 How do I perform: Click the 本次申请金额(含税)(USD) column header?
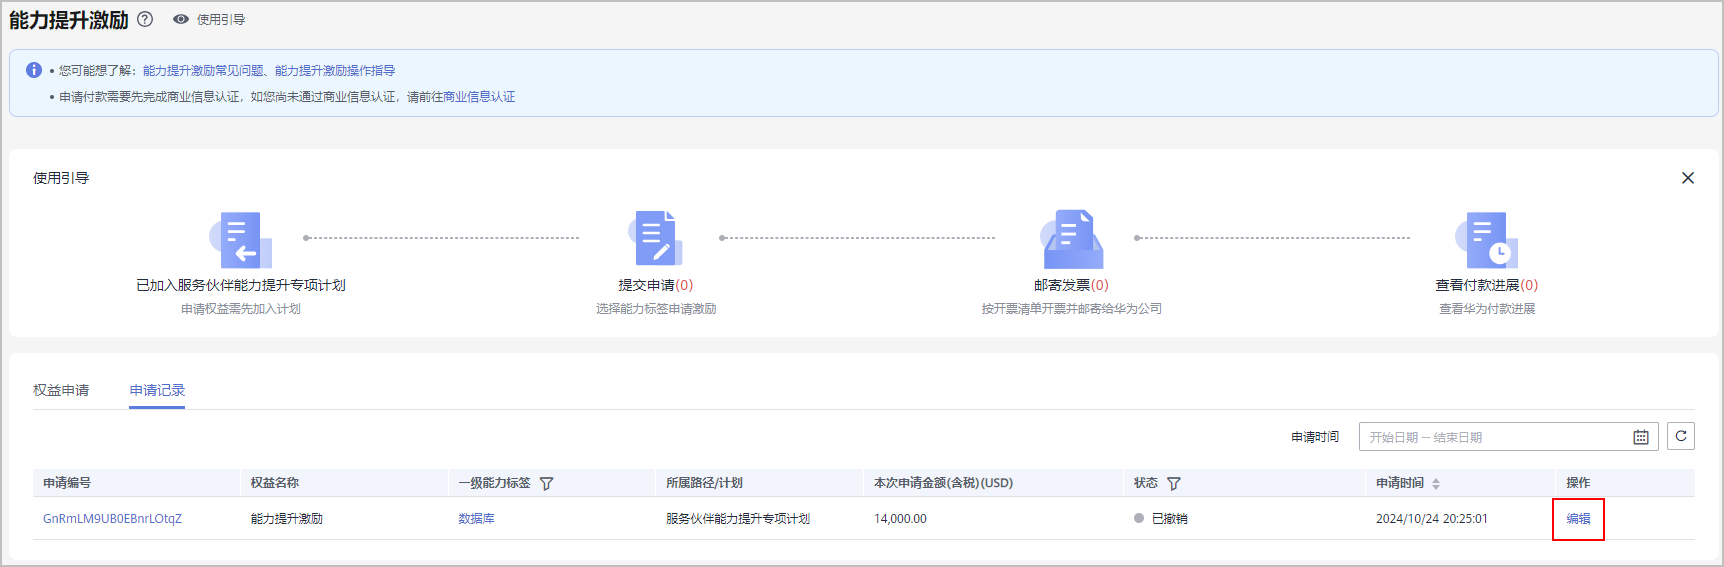[x=943, y=483]
